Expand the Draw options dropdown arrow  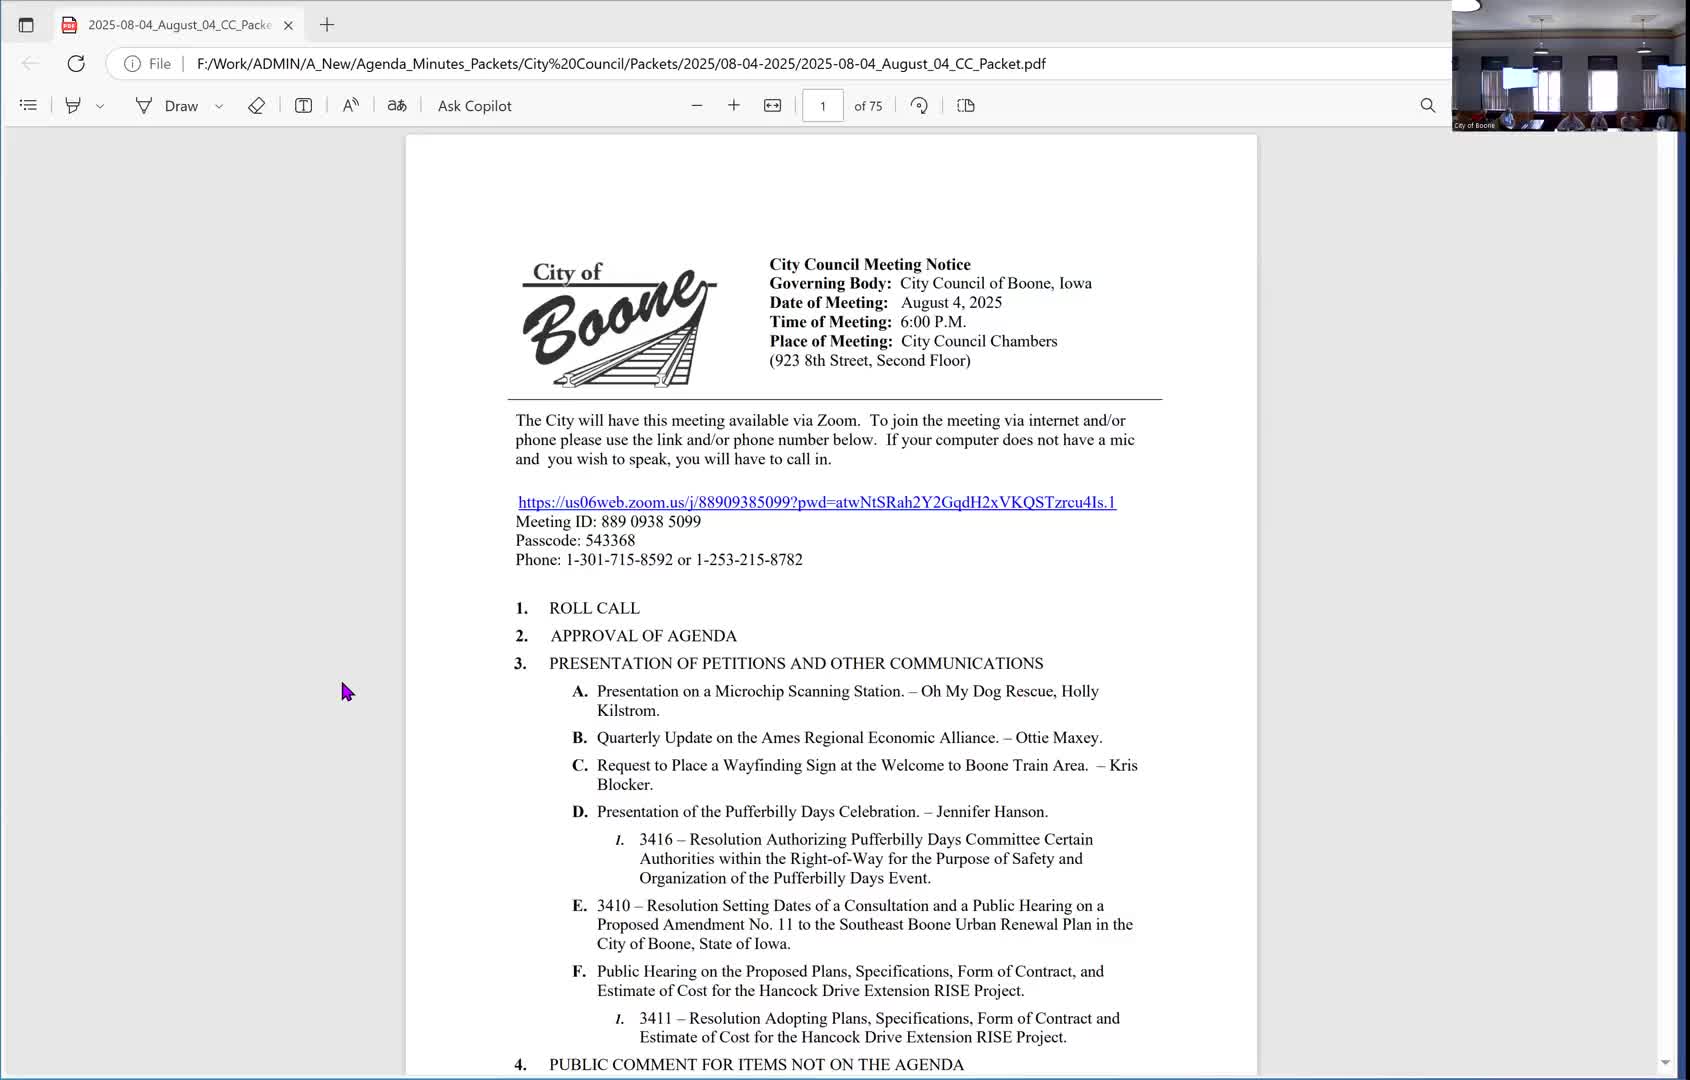pyautogui.click(x=219, y=106)
